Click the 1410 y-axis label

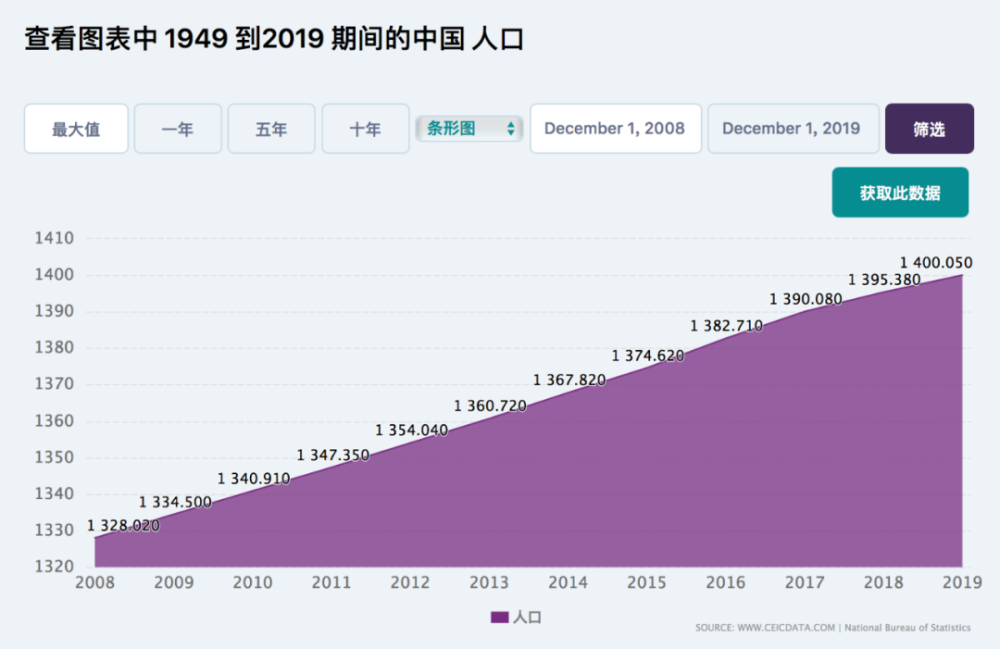(x=54, y=238)
